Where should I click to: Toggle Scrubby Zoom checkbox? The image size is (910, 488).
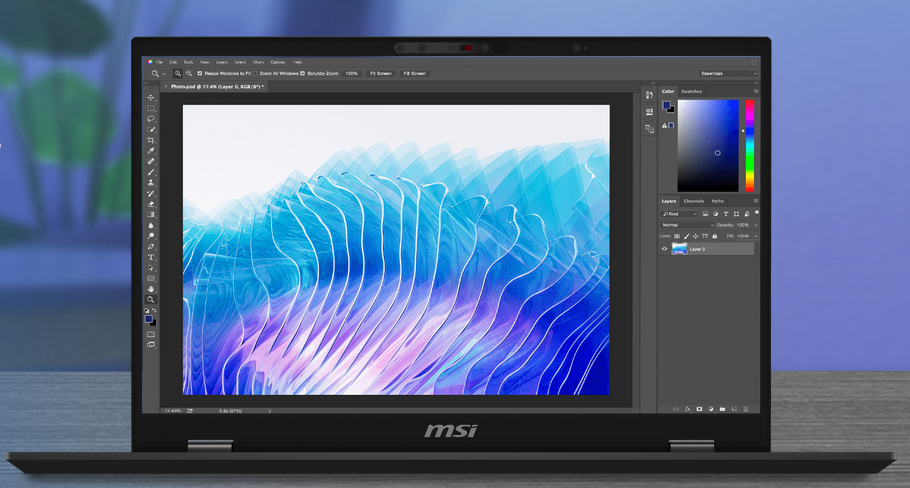coord(302,74)
